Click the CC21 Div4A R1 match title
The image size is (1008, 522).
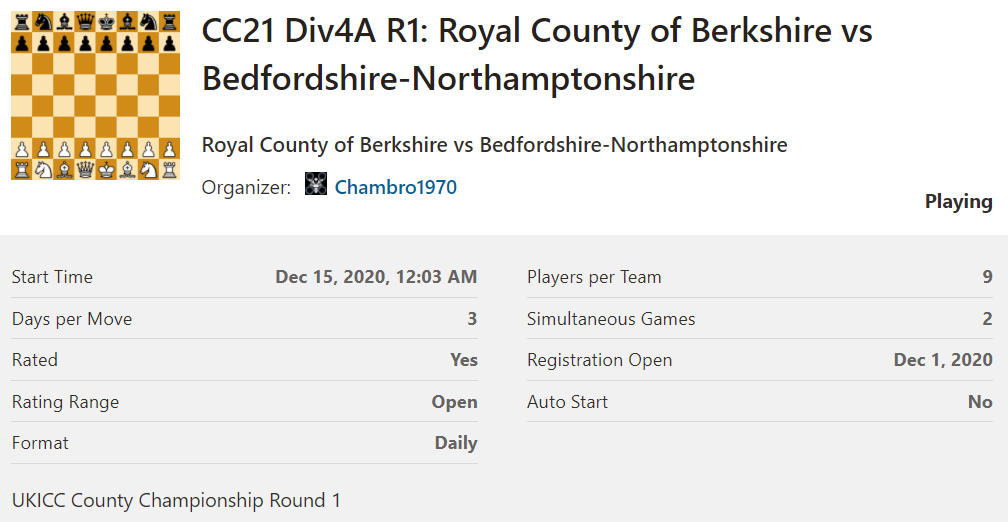pos(537,54)
